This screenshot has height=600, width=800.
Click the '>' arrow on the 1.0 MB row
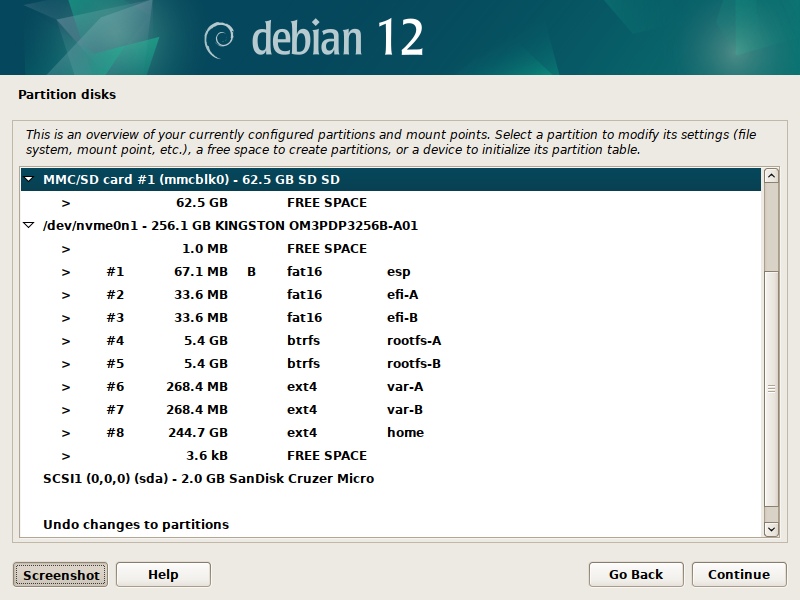pos(66,249)
